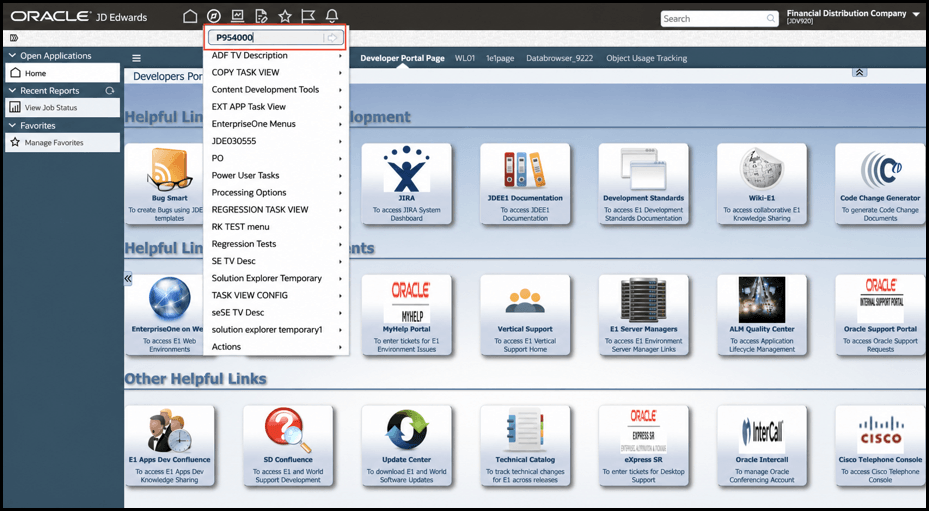Open the Development Standards tile
Image resolution: width=929 pixels, height=511 pixels.
[643, 184]
